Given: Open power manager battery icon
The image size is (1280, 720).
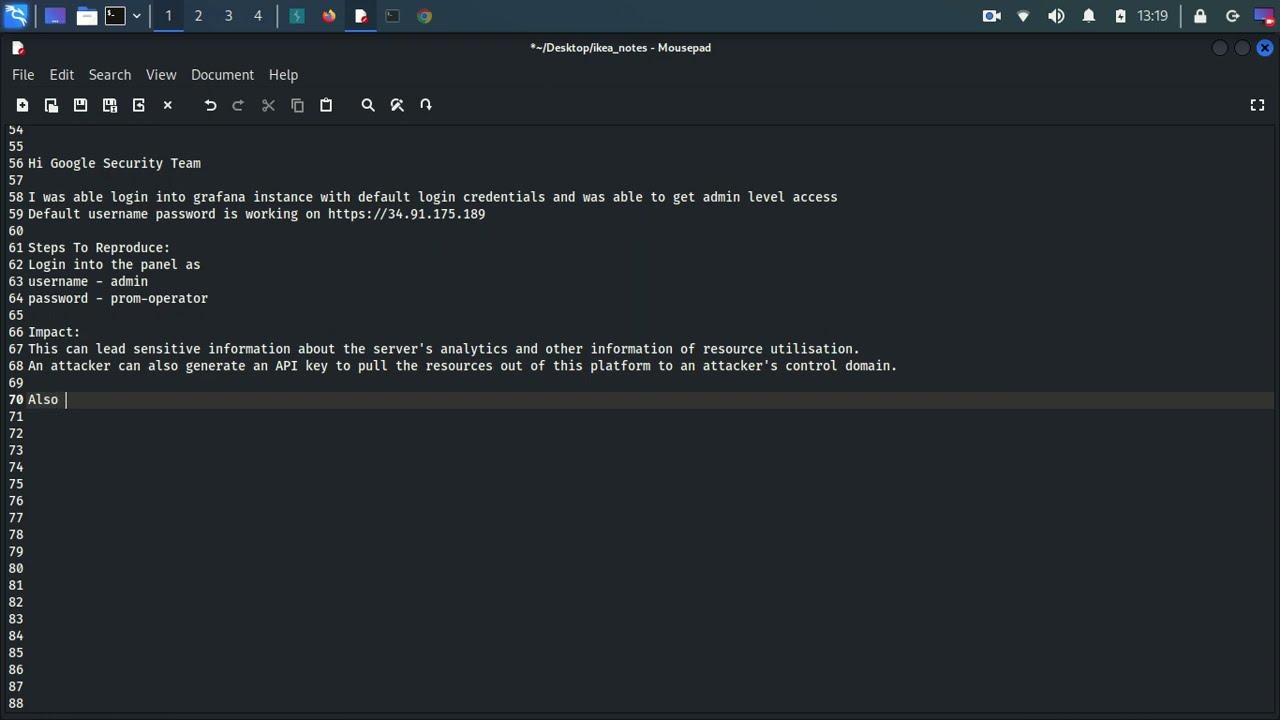Looking at the screenshot, I should pyautogui.click(x=1120, y=16).
